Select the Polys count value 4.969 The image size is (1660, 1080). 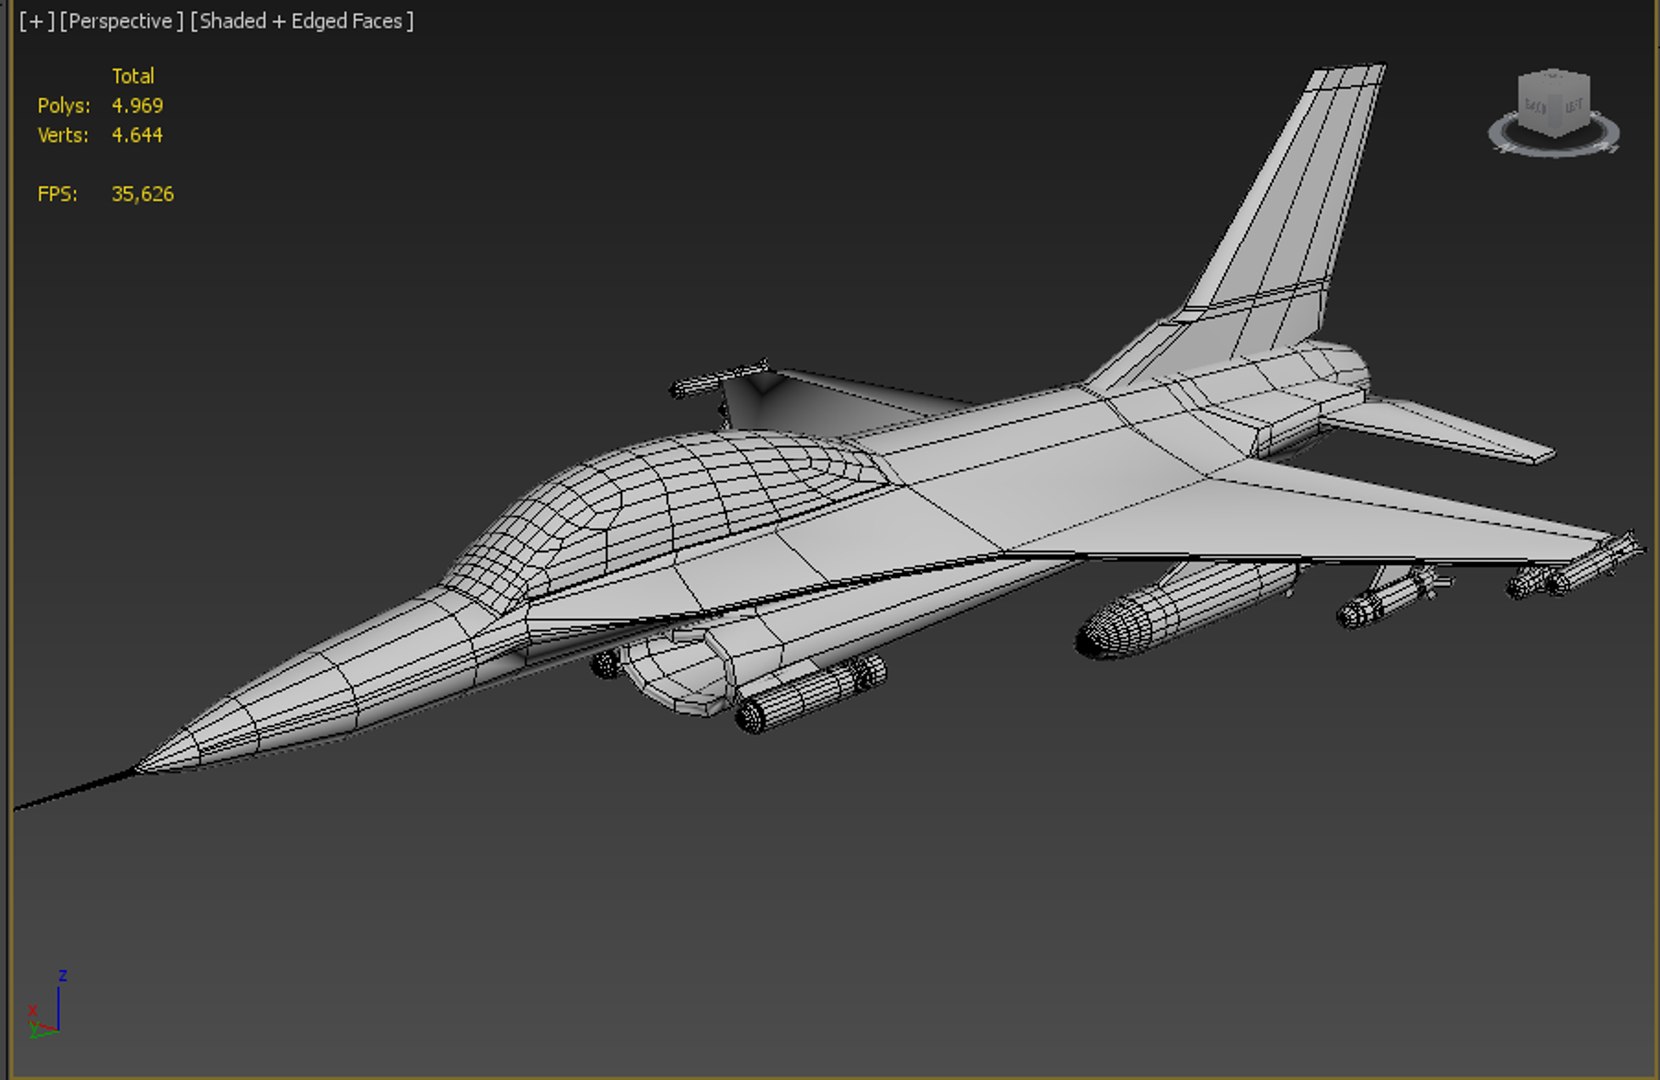point(137,106)
